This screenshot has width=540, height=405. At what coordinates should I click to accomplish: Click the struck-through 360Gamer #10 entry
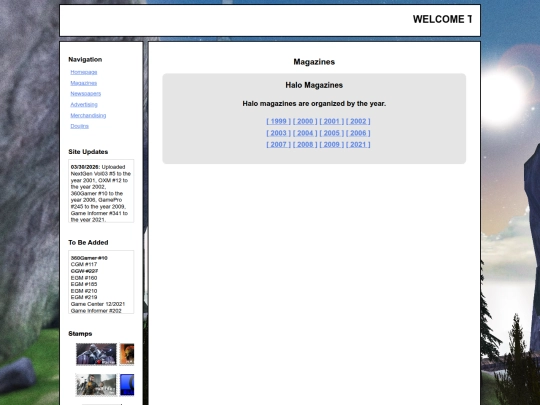click(x=89, y=258)
